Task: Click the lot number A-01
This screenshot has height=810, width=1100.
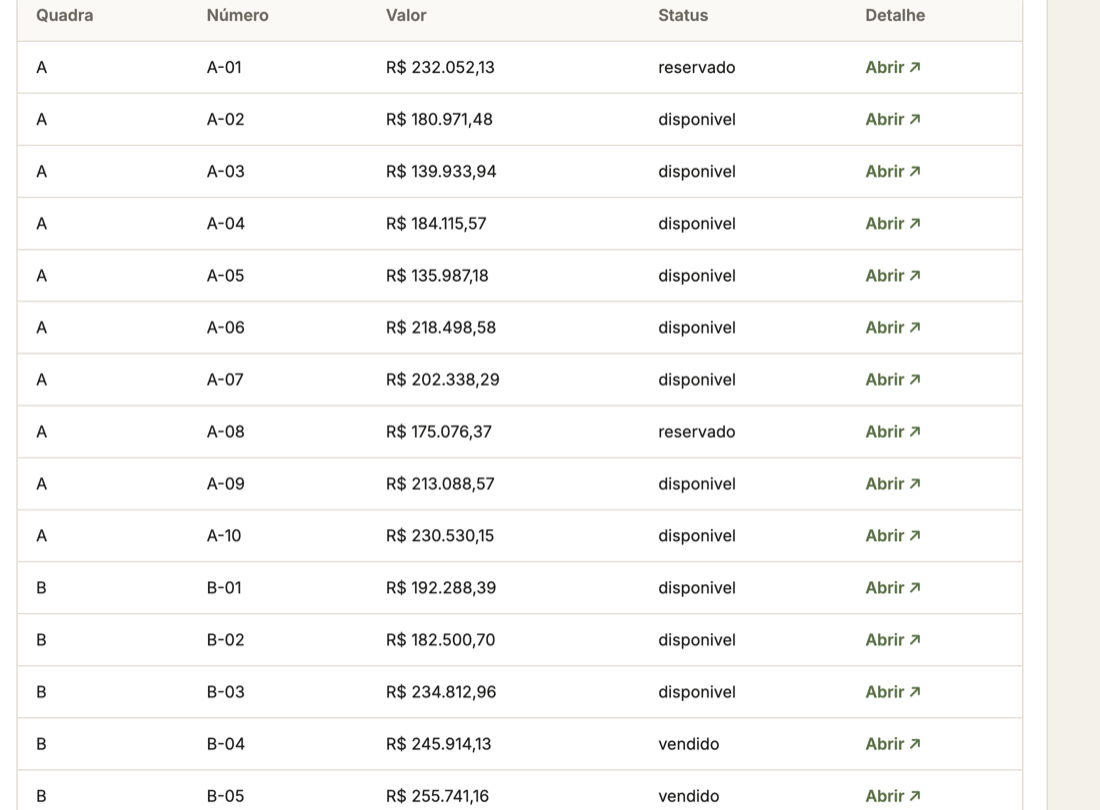Action: (224, 67)
